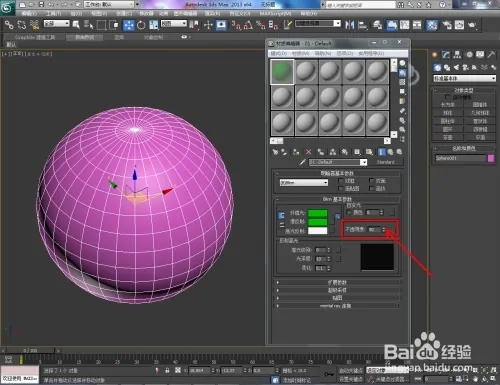
Task: Activate the Select and Rotate tool
Action: 141,25
